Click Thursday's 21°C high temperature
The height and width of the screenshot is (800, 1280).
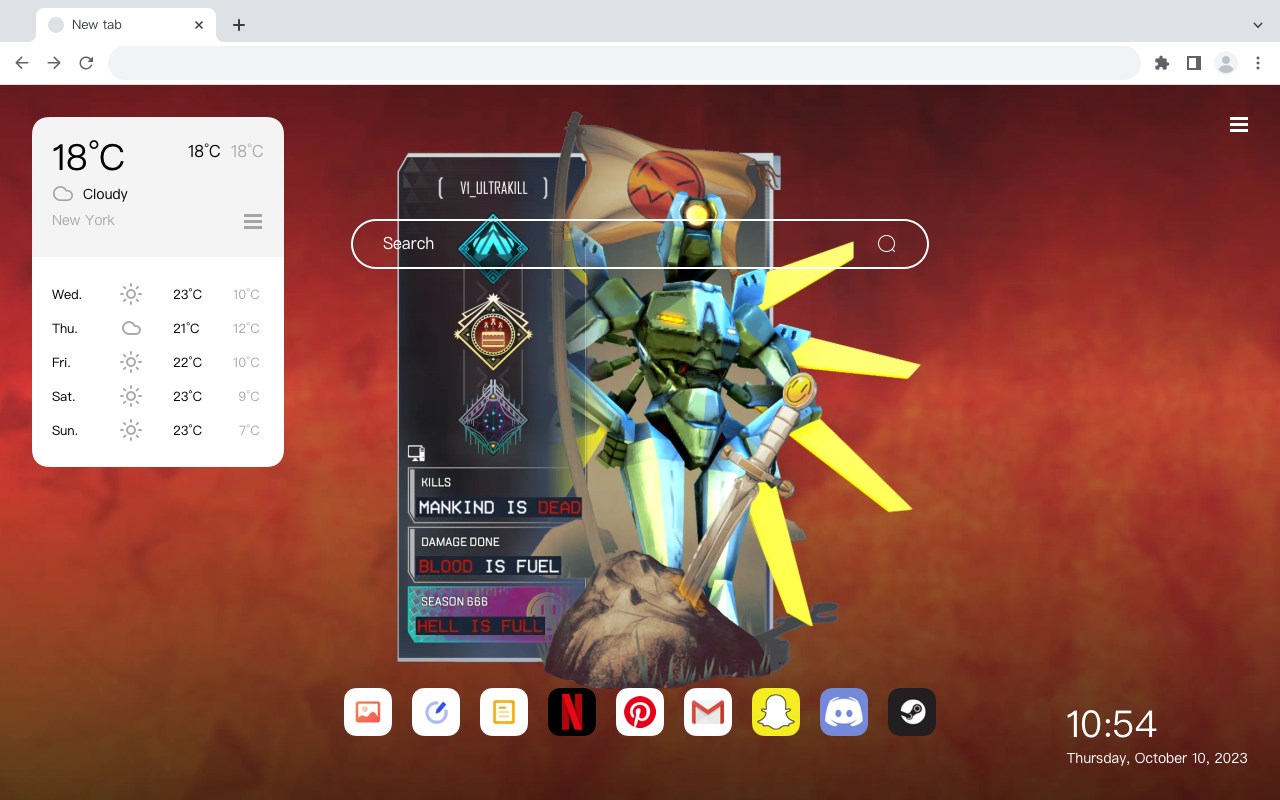tap(187, 328)
